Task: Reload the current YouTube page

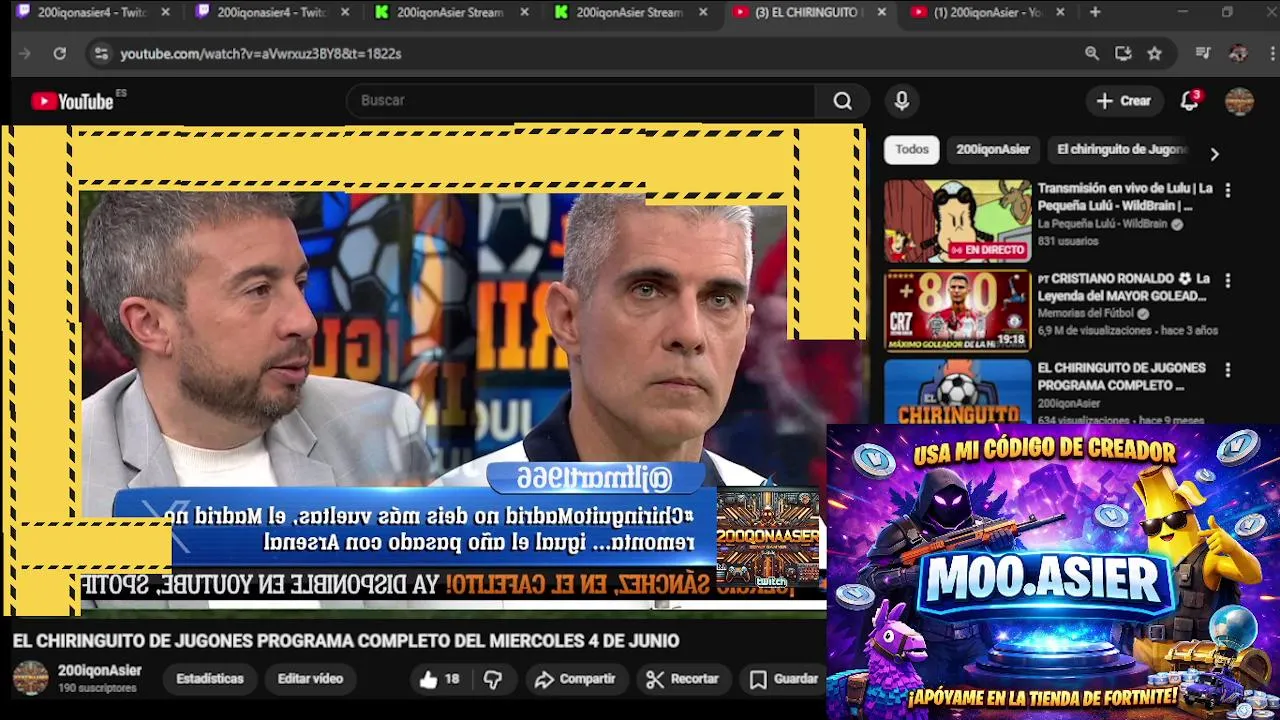Action: click(60, 53)
